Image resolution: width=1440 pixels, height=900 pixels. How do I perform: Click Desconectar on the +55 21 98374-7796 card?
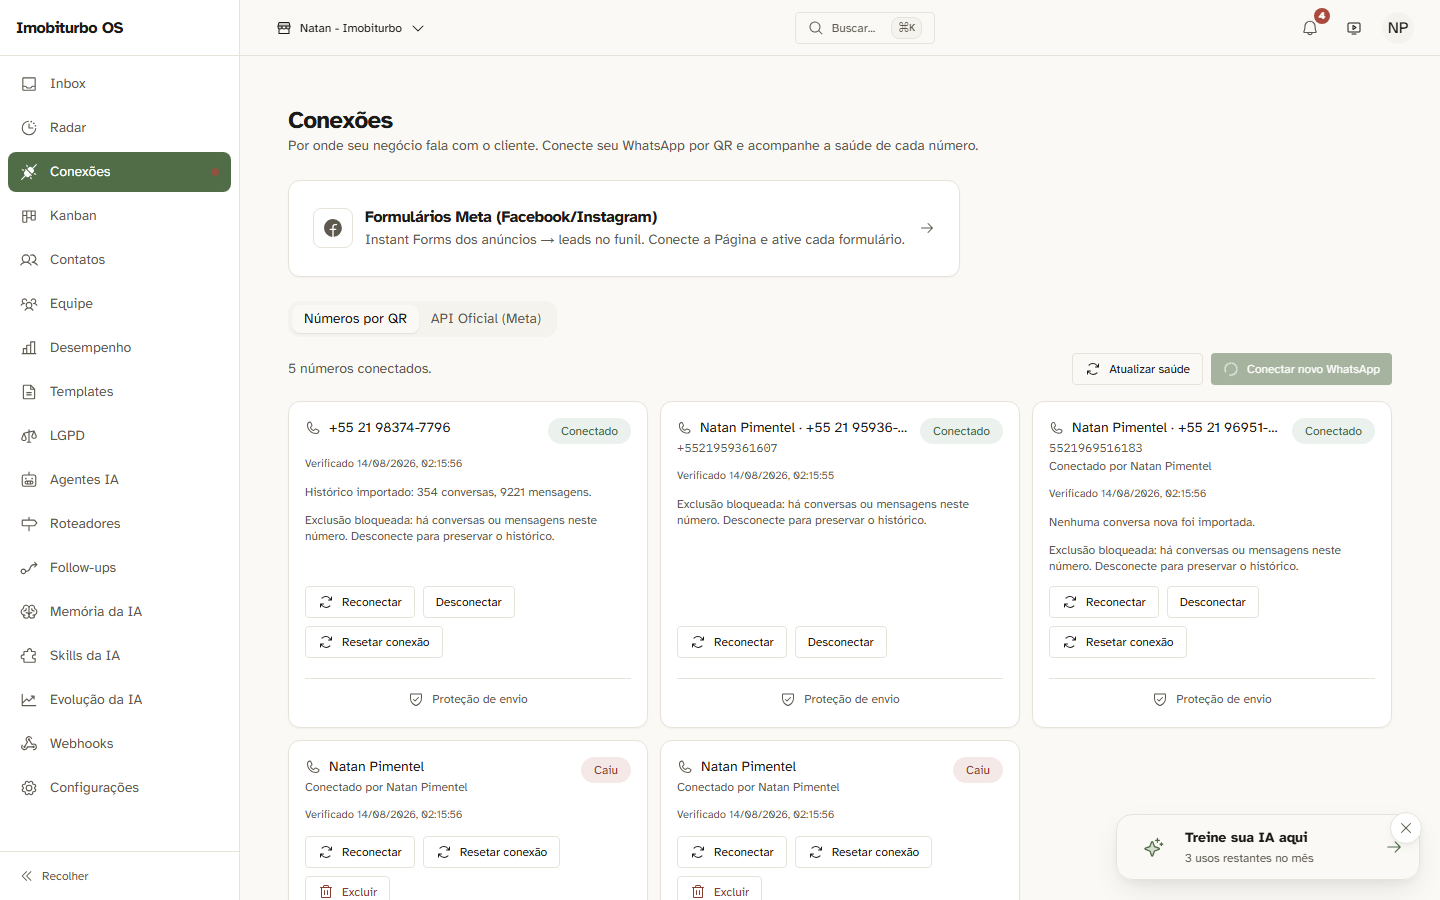pyautogui.click(x=469, y=602)
